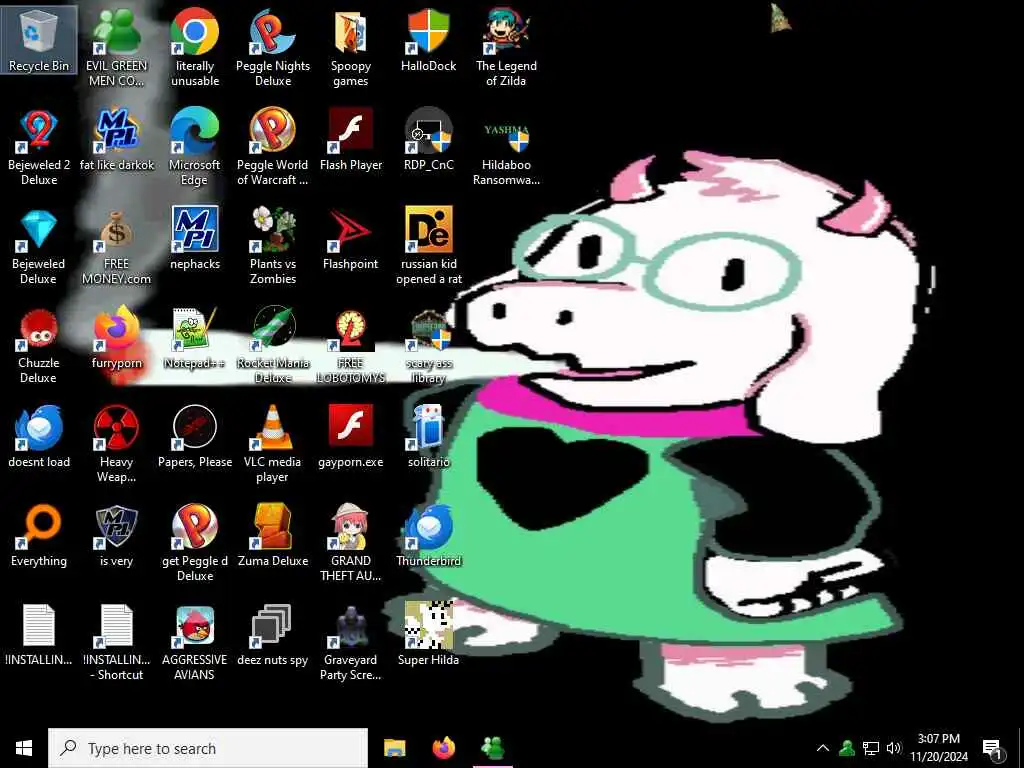Open the Everything search shortcut
1024x768 pixels.
39,536
